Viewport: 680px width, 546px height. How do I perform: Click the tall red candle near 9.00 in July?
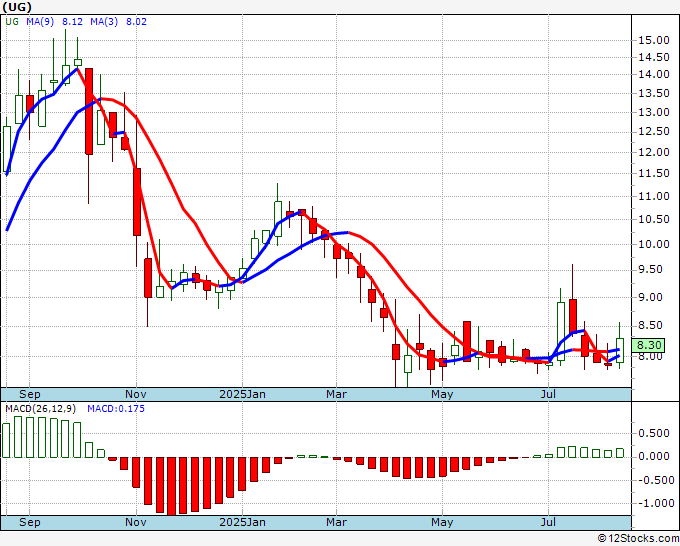(x=573, y=315)
